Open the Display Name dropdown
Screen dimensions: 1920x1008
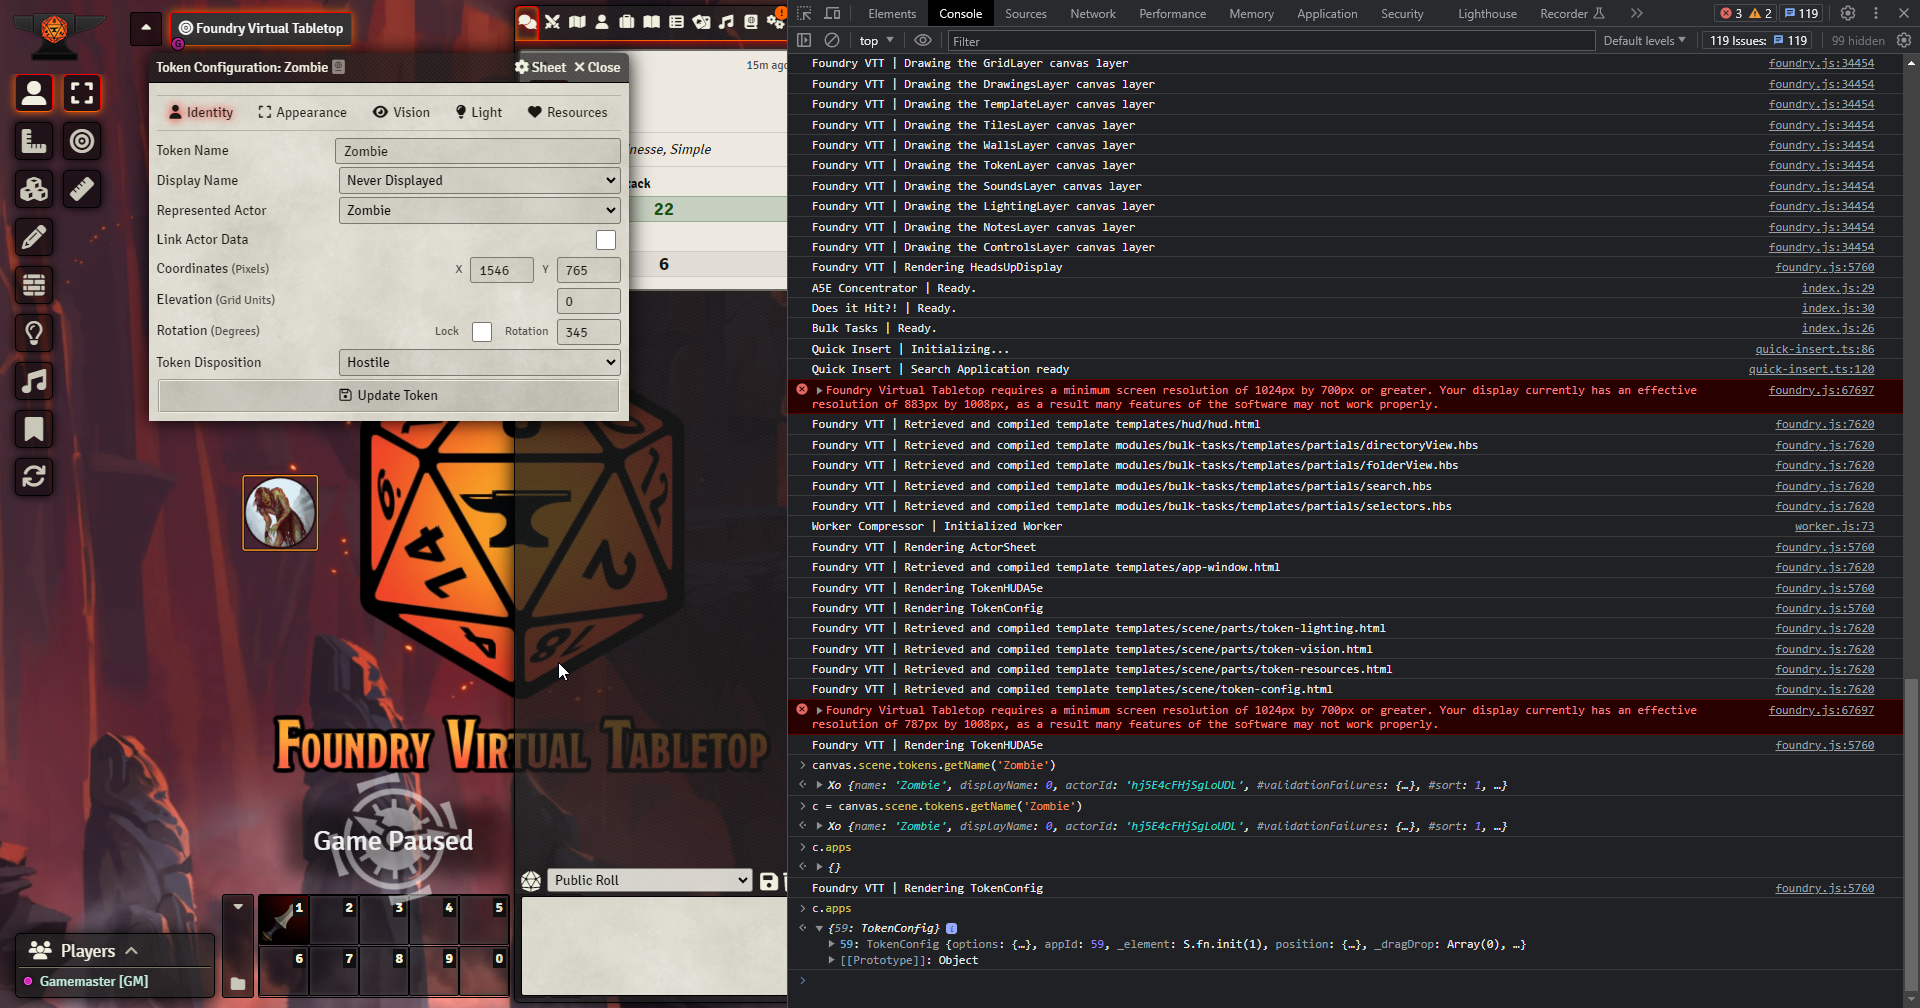point(480,180)
